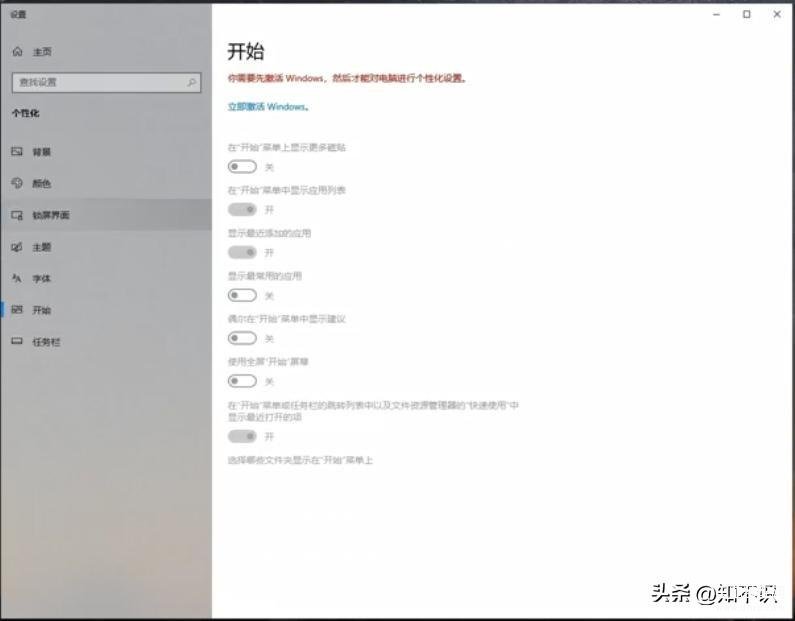Click the home icon beside 主页

[17, 52]
